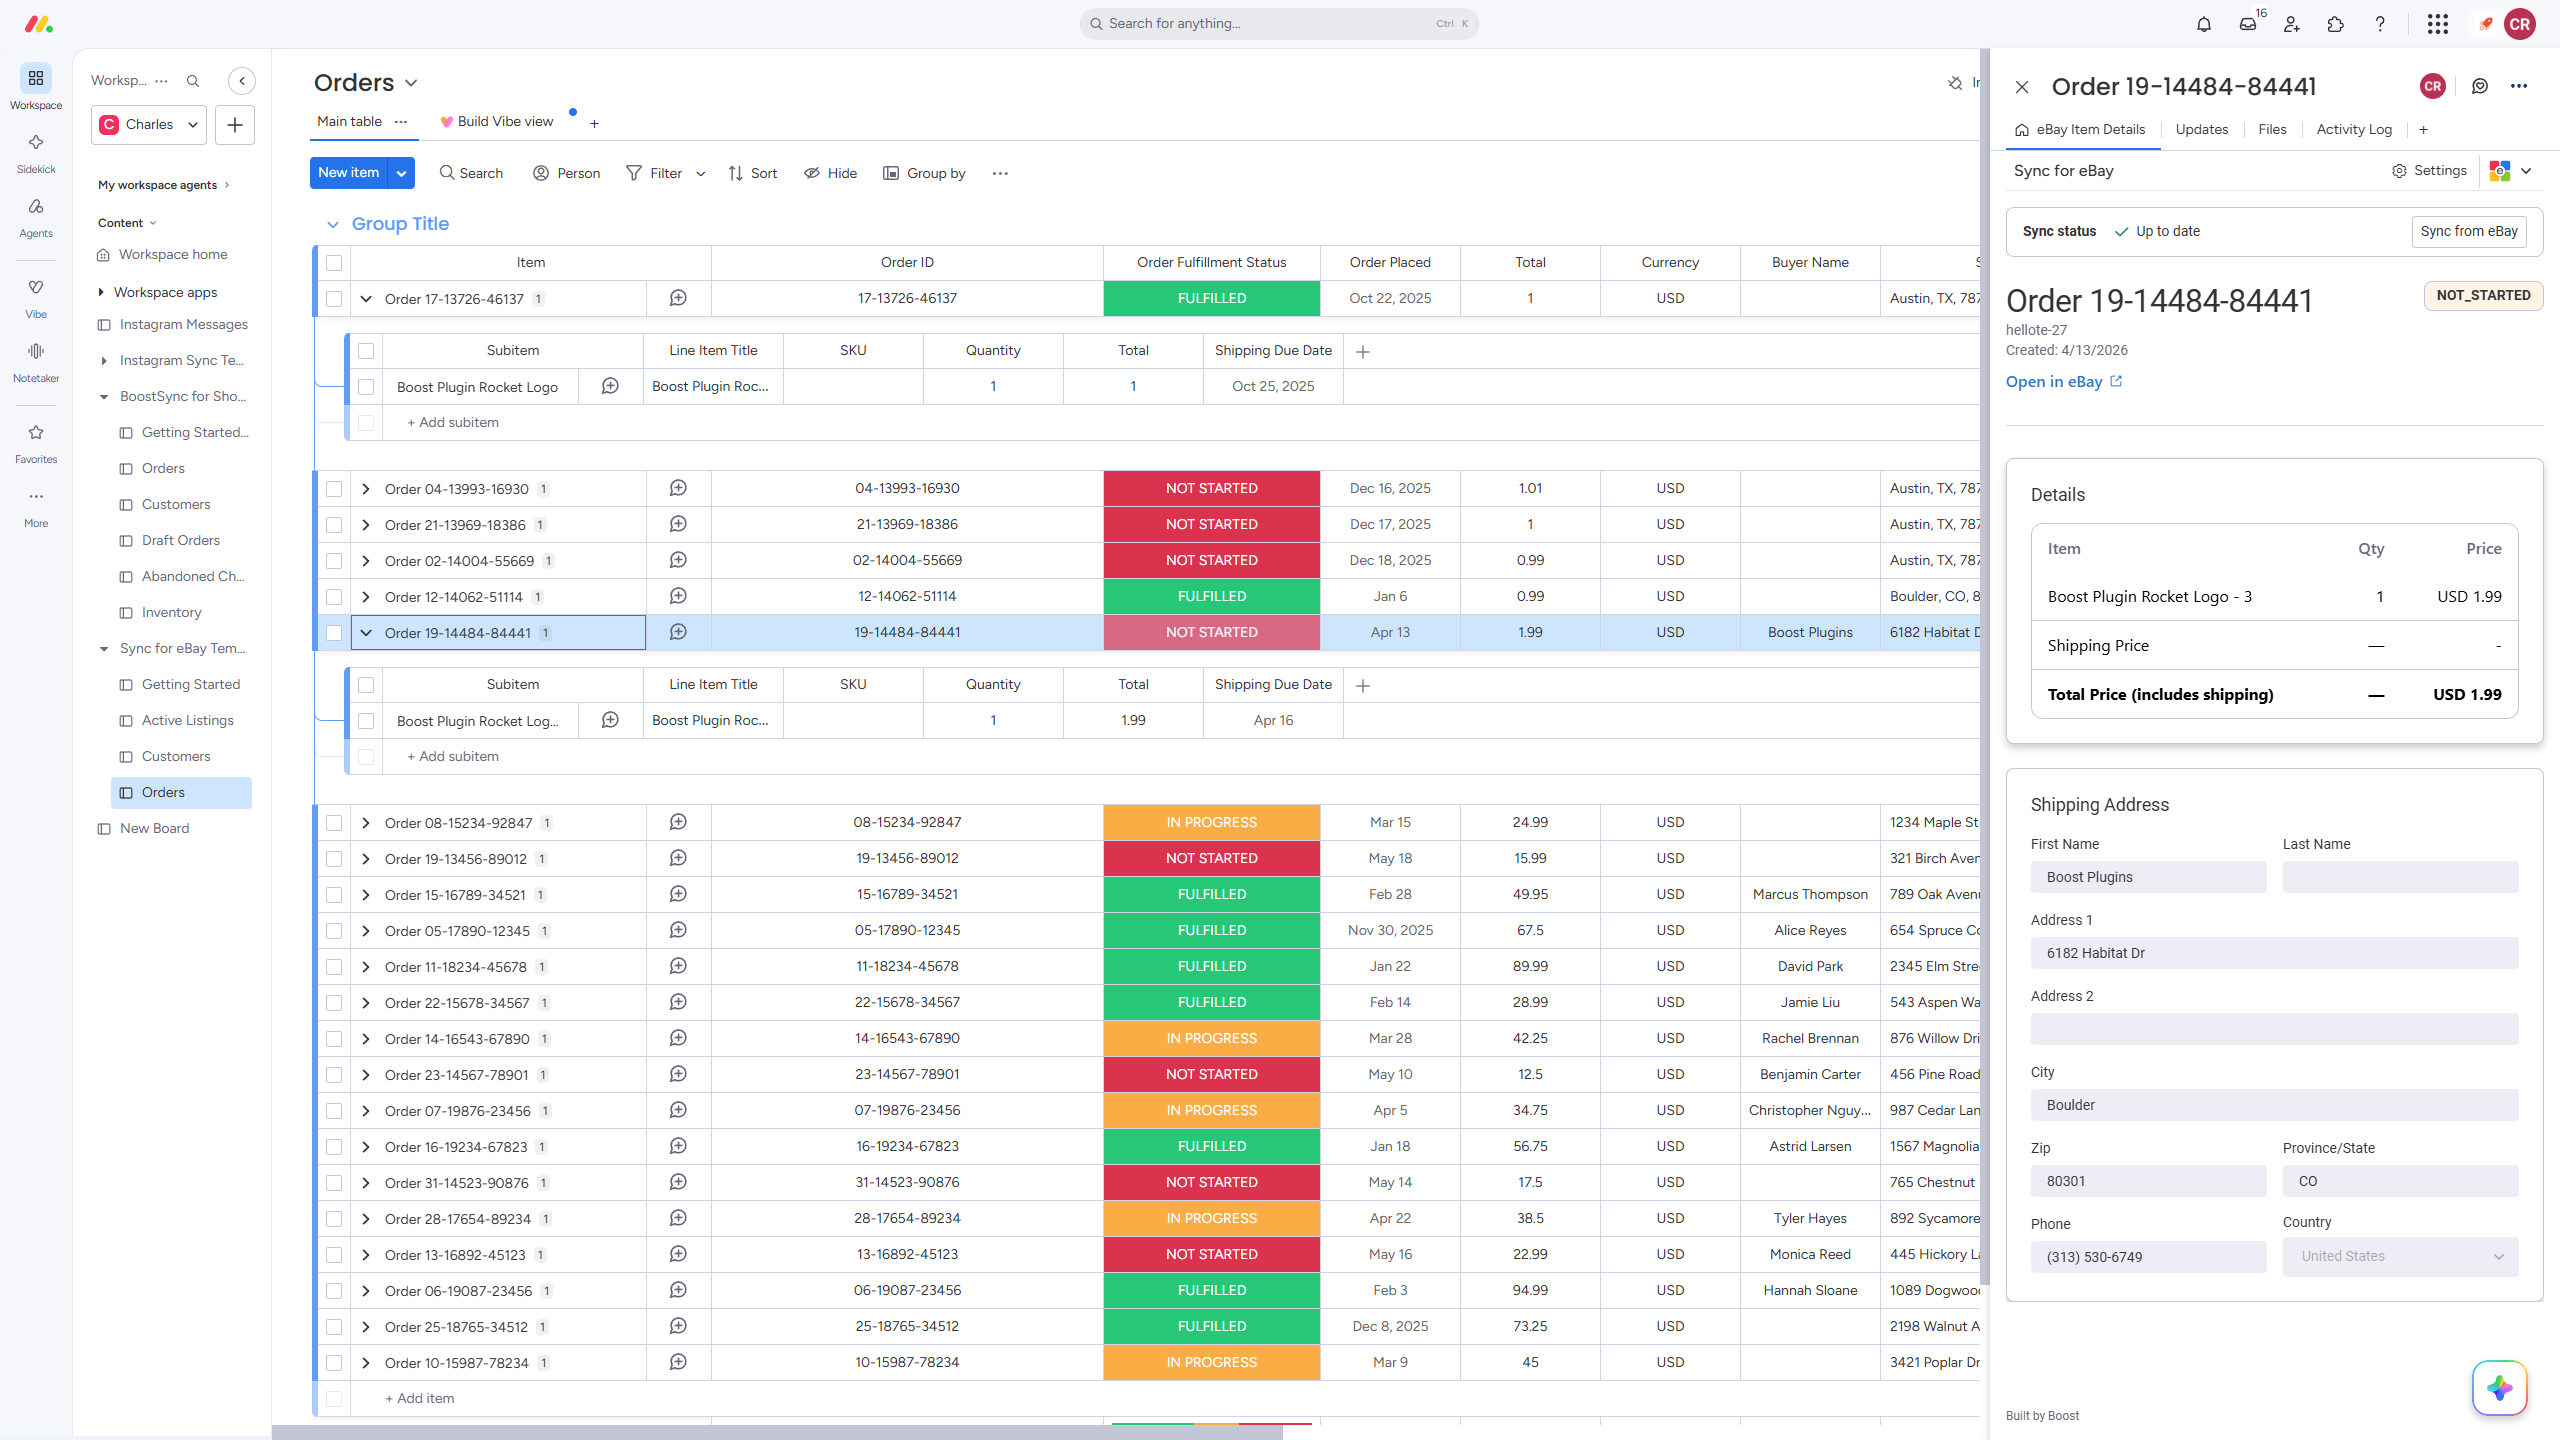Click invite members icon
The height and width of the screenshot is (1440, 2560).
[2292, 24]
